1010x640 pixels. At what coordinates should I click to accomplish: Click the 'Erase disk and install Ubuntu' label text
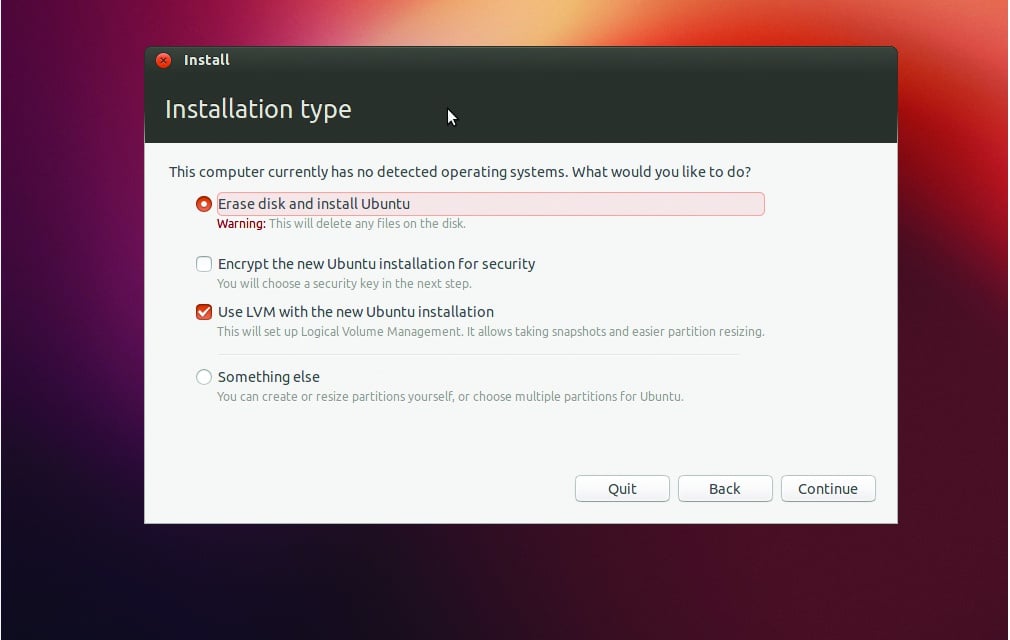tap(314, 204)
